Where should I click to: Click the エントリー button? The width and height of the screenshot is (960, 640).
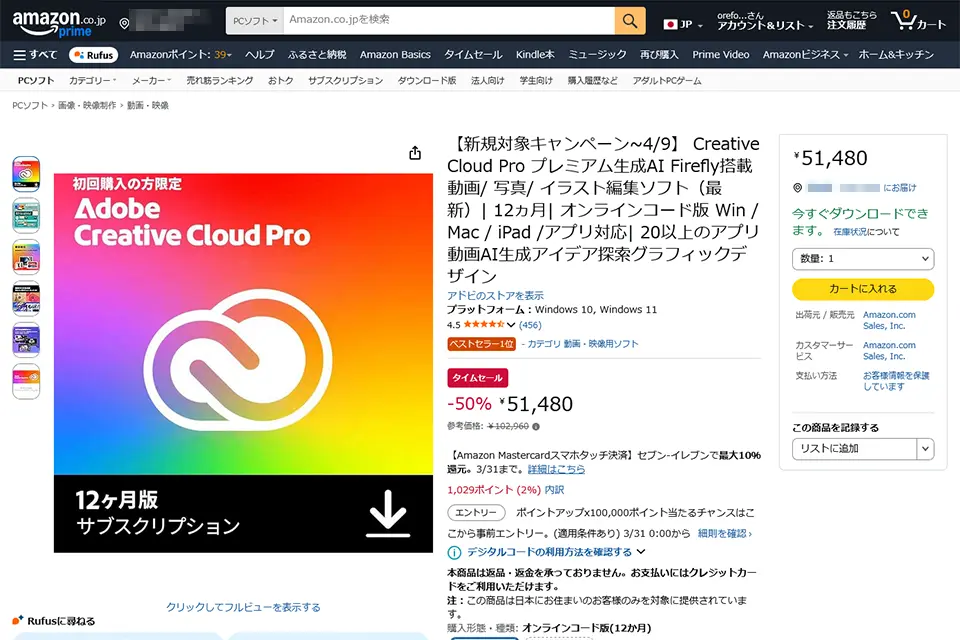pos(476,512)
